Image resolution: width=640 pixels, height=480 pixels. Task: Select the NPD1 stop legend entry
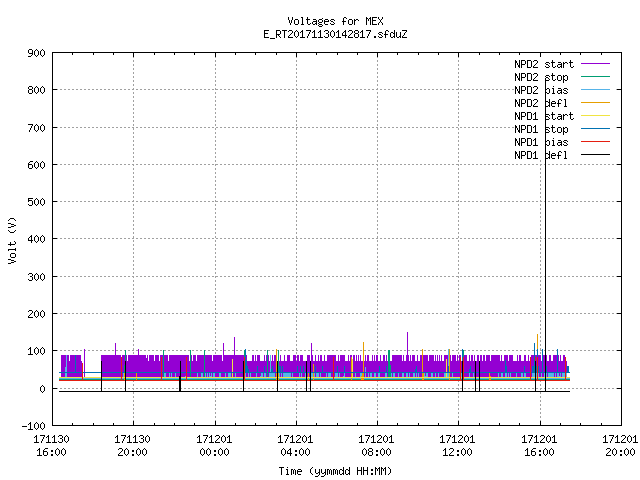pos(541,129)
